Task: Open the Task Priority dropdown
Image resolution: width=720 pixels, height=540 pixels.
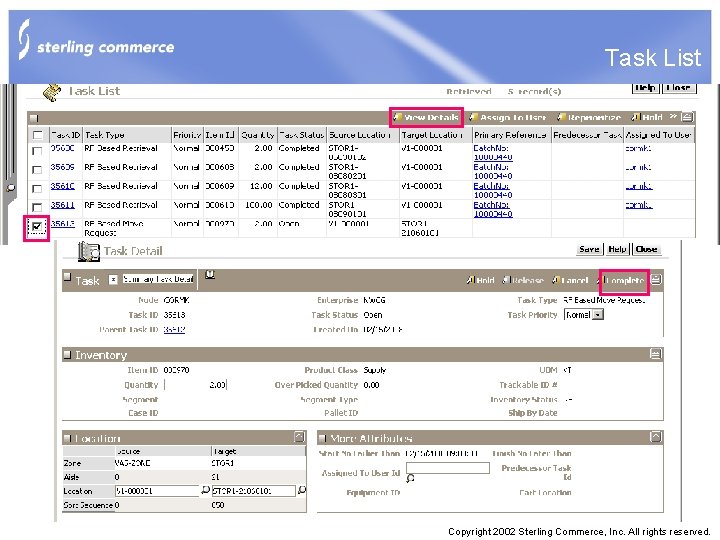Action: [x=598, y=315]
